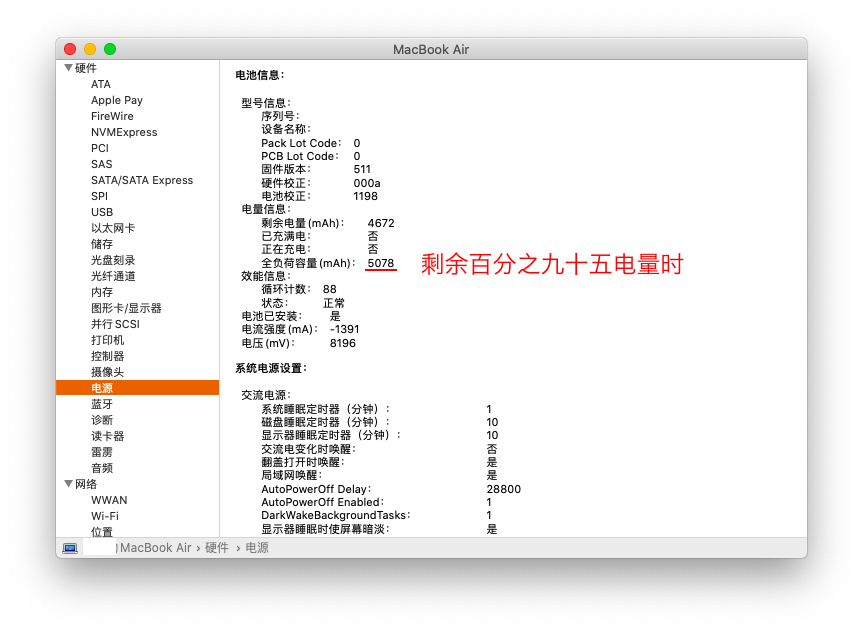Screen dimensions: 863x632
Task: Select 图形卡/显示器 item
Action: tap(126, 308)
